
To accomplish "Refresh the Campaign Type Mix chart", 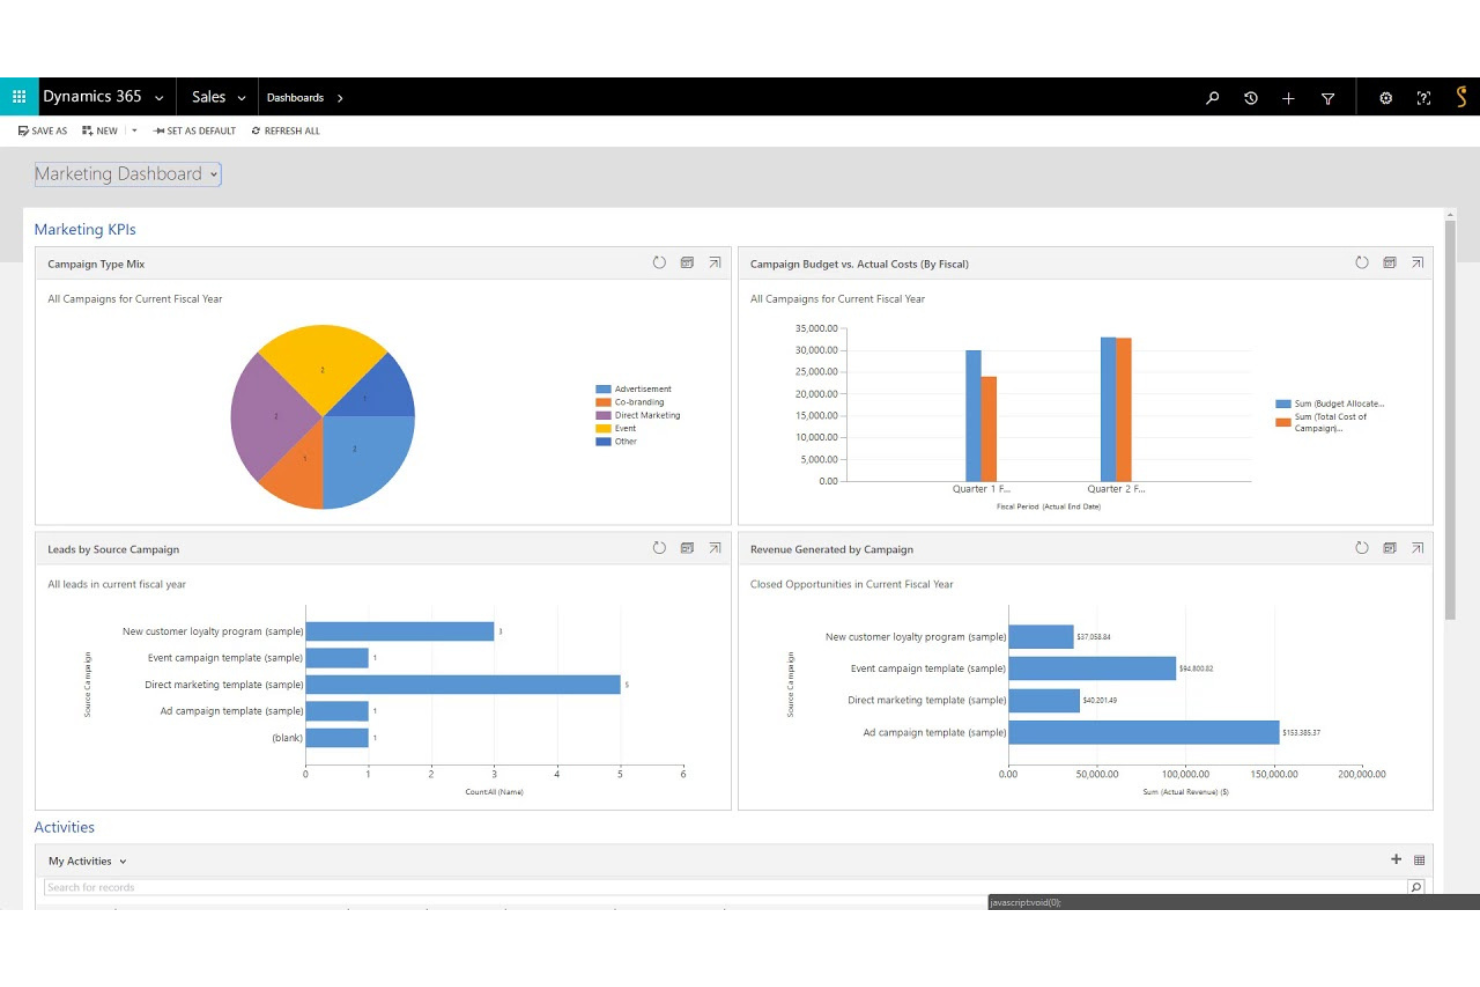I will pos(659,262).
